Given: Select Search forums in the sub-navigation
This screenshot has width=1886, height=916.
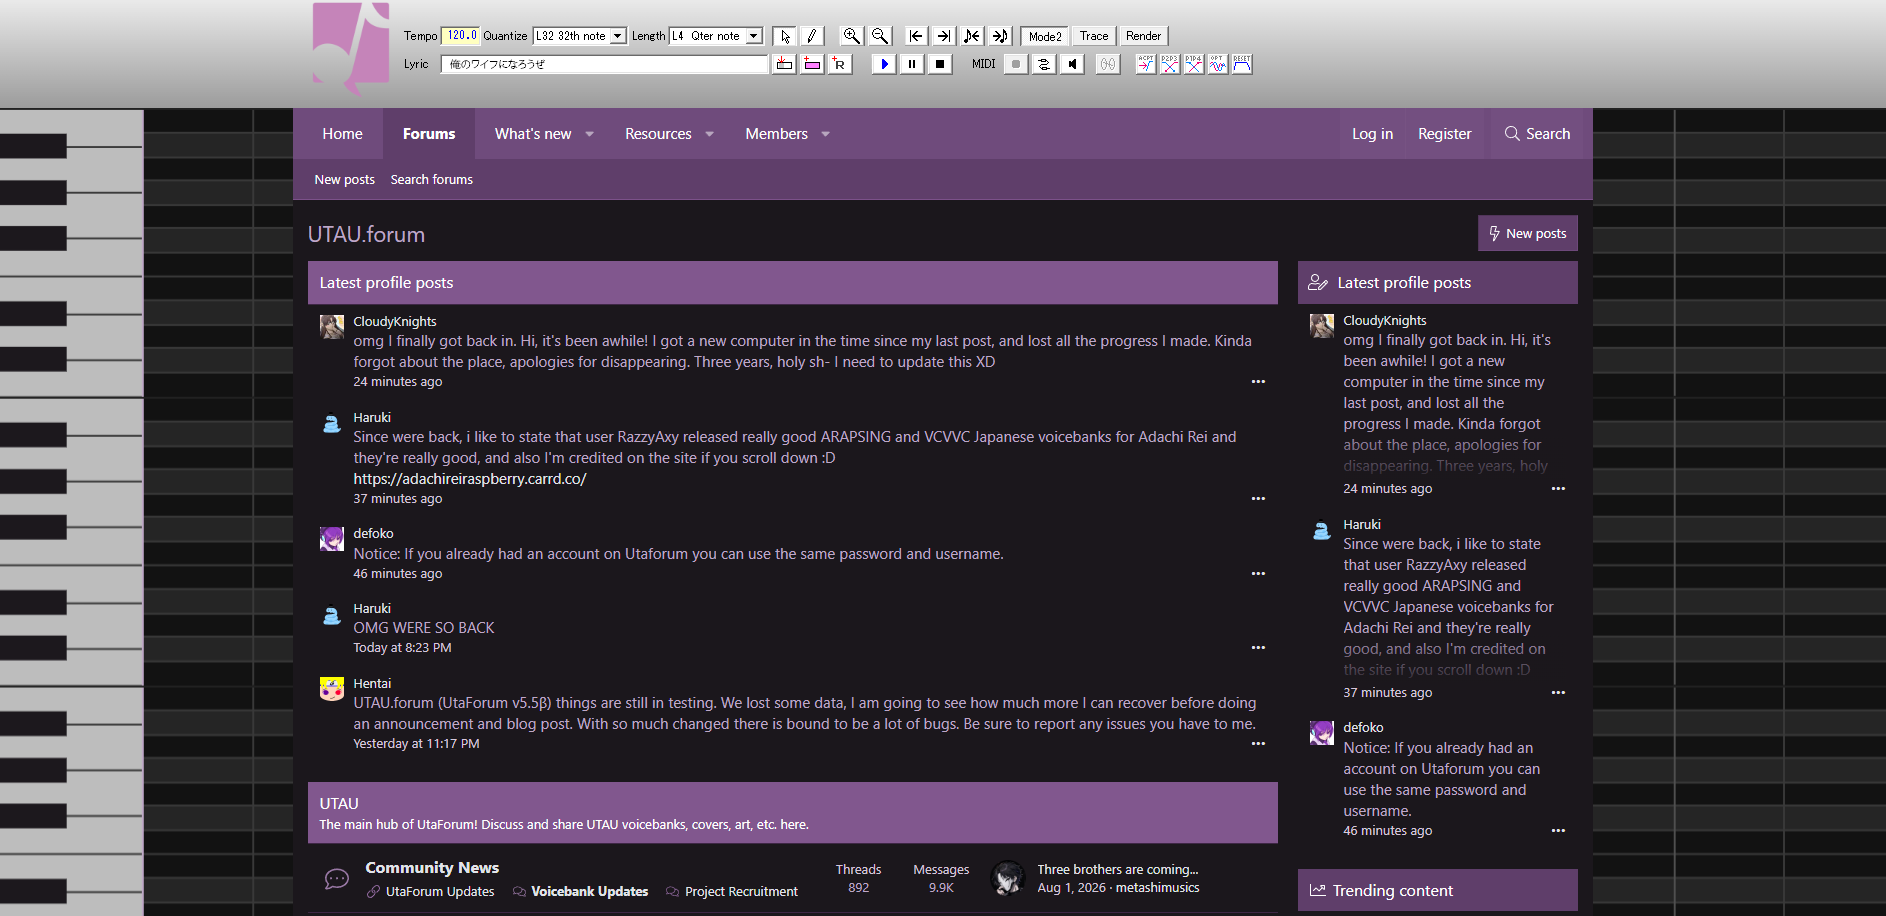Looking at the screenshot, I should 432,180.
